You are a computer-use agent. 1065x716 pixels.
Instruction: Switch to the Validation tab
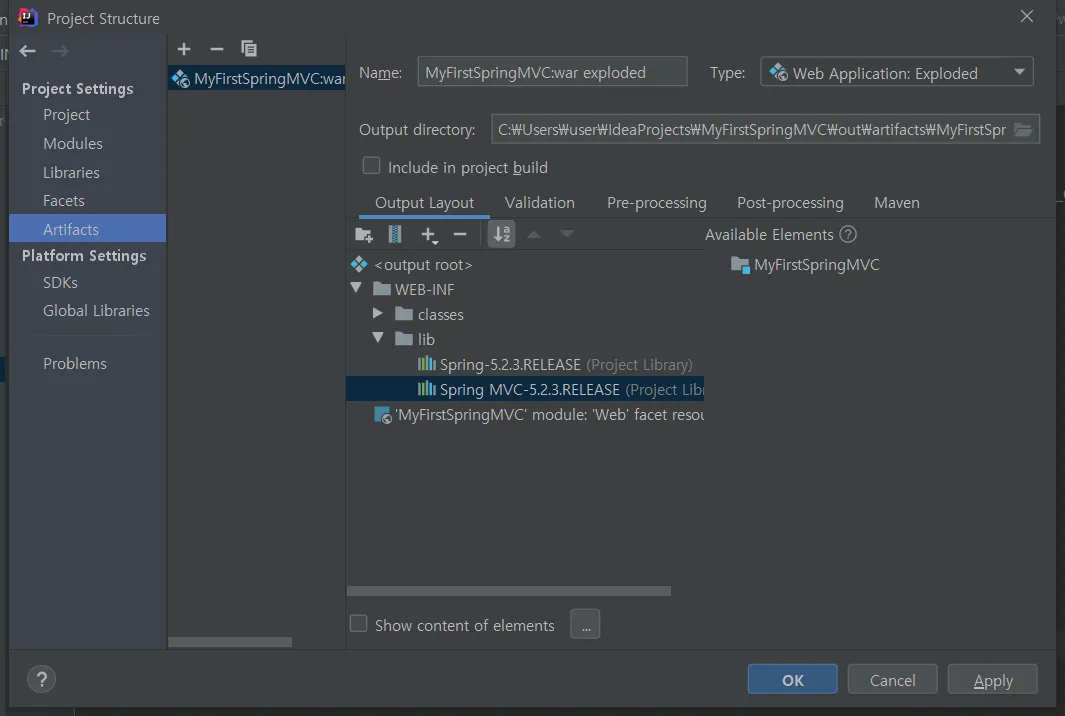pyautogui.click(x=539, y=202)
